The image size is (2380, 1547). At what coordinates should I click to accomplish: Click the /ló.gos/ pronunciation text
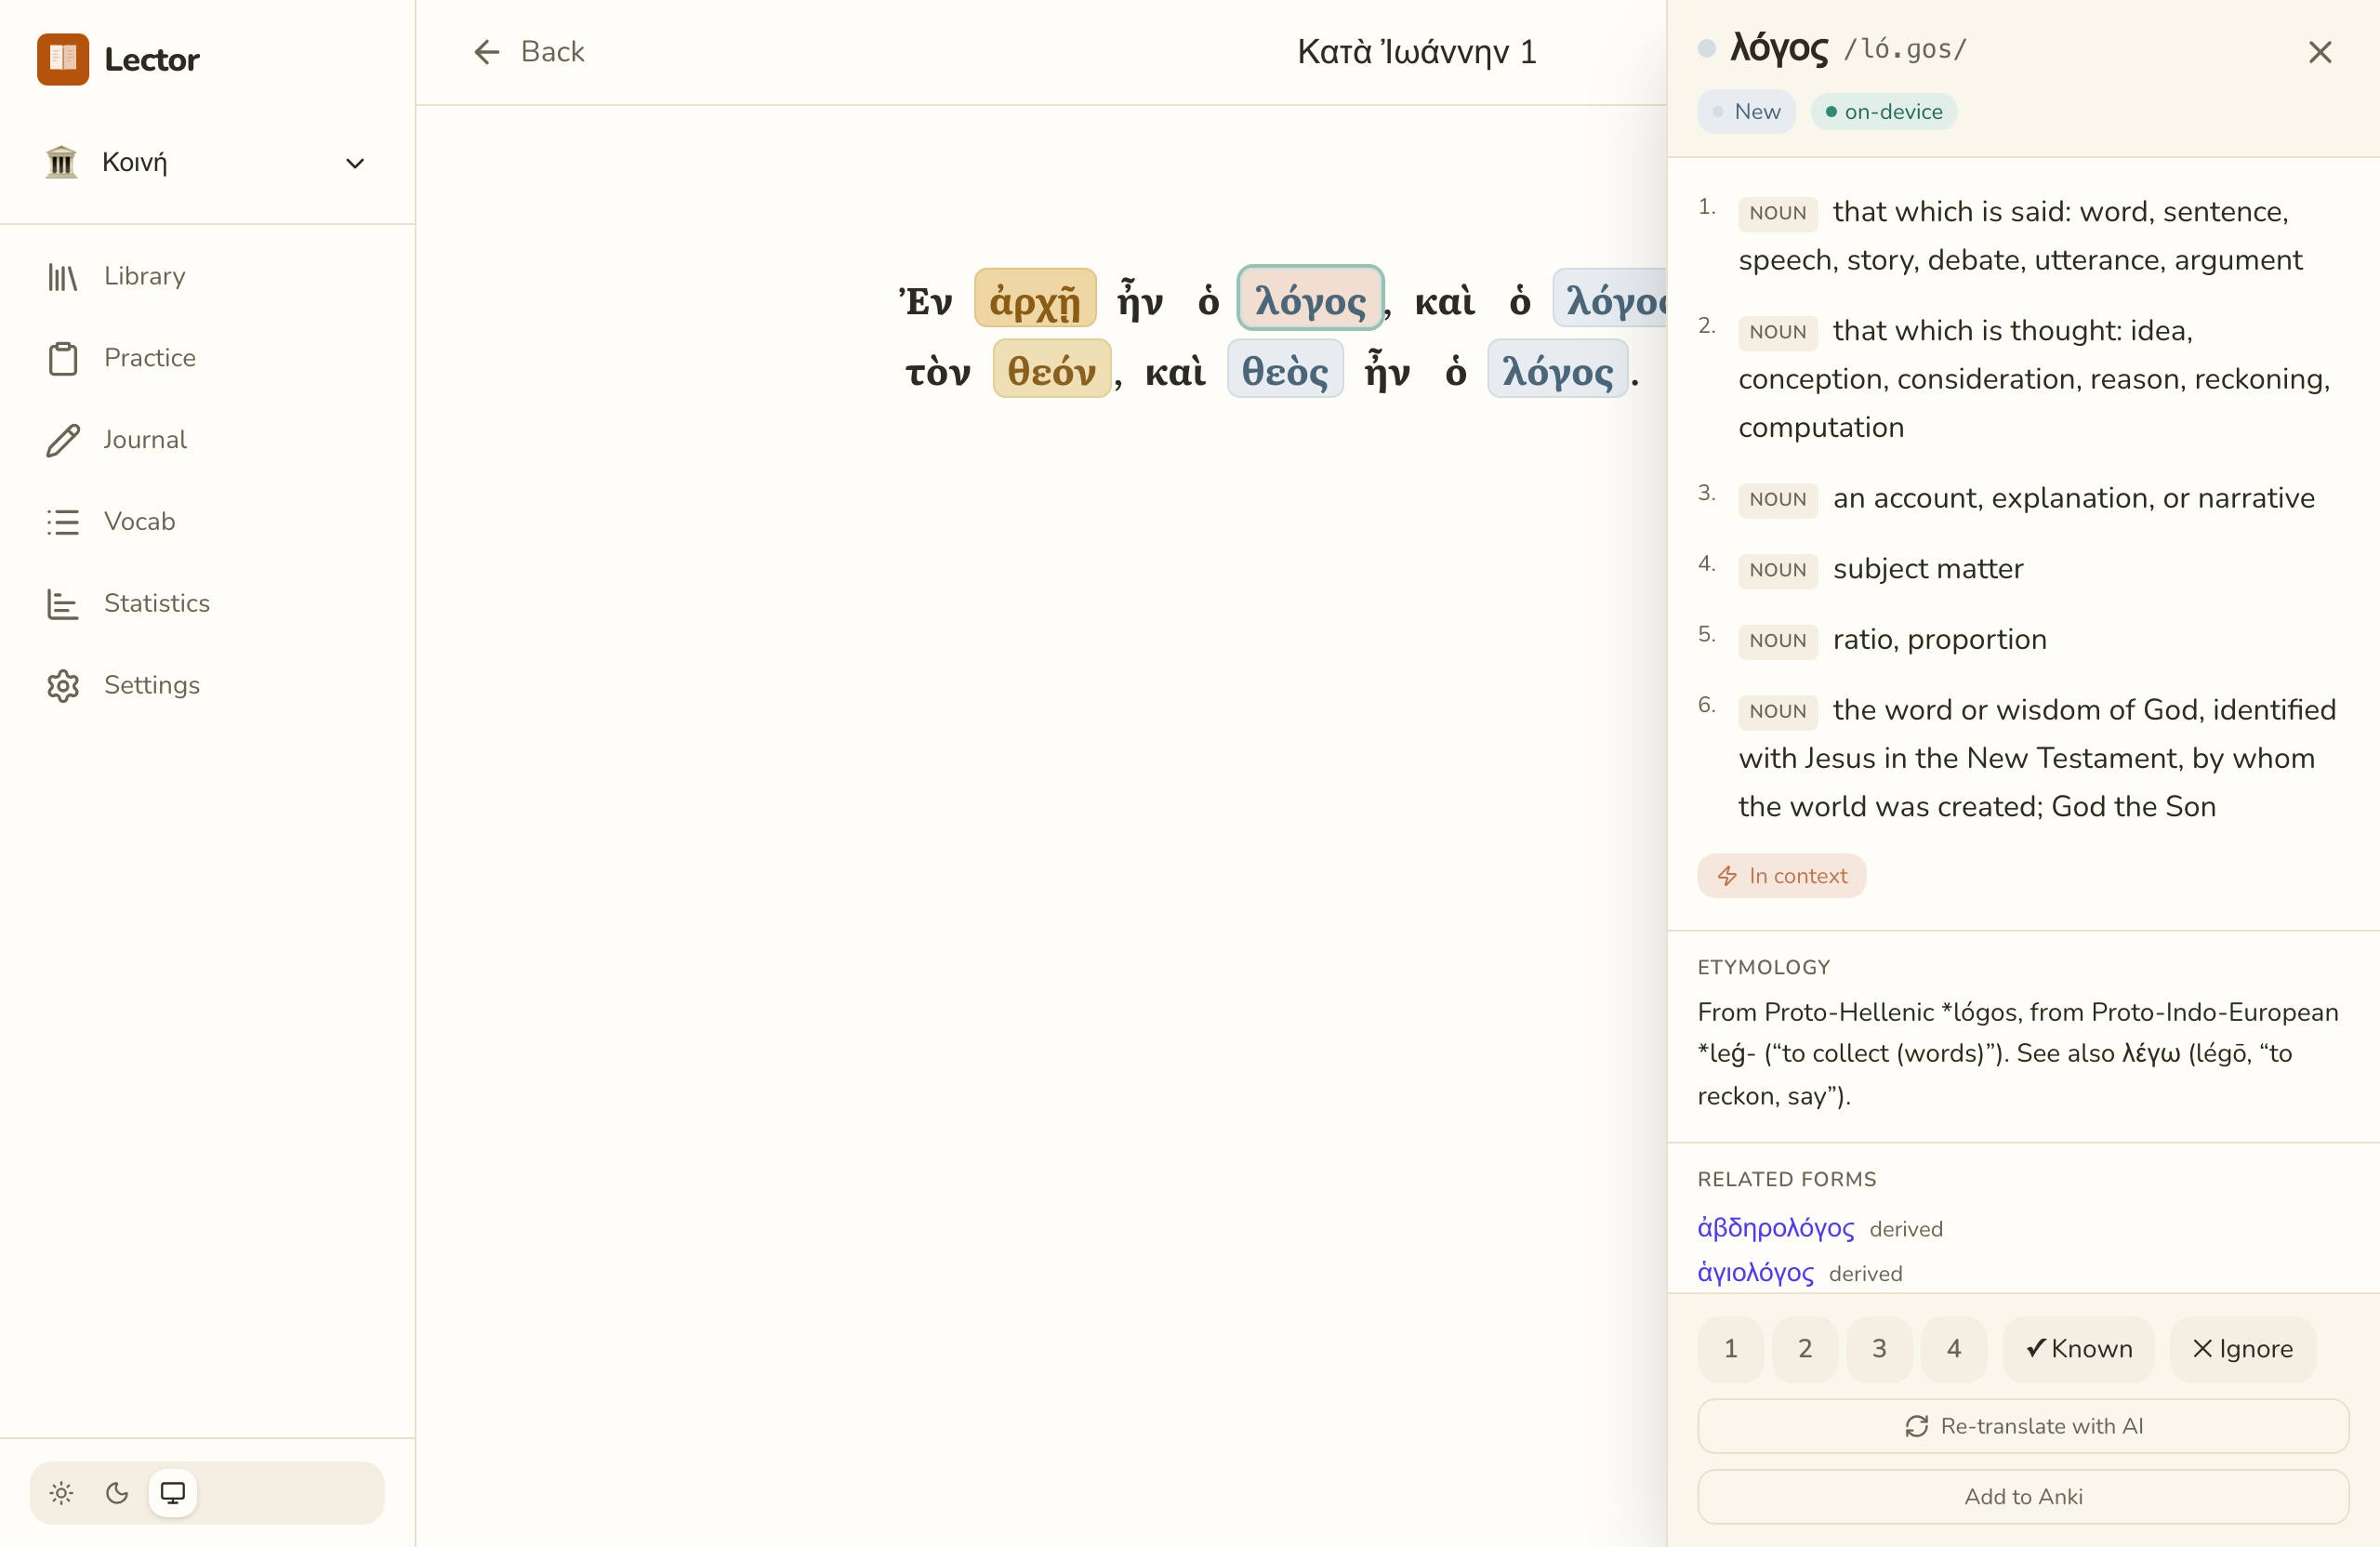point(1905,50)
